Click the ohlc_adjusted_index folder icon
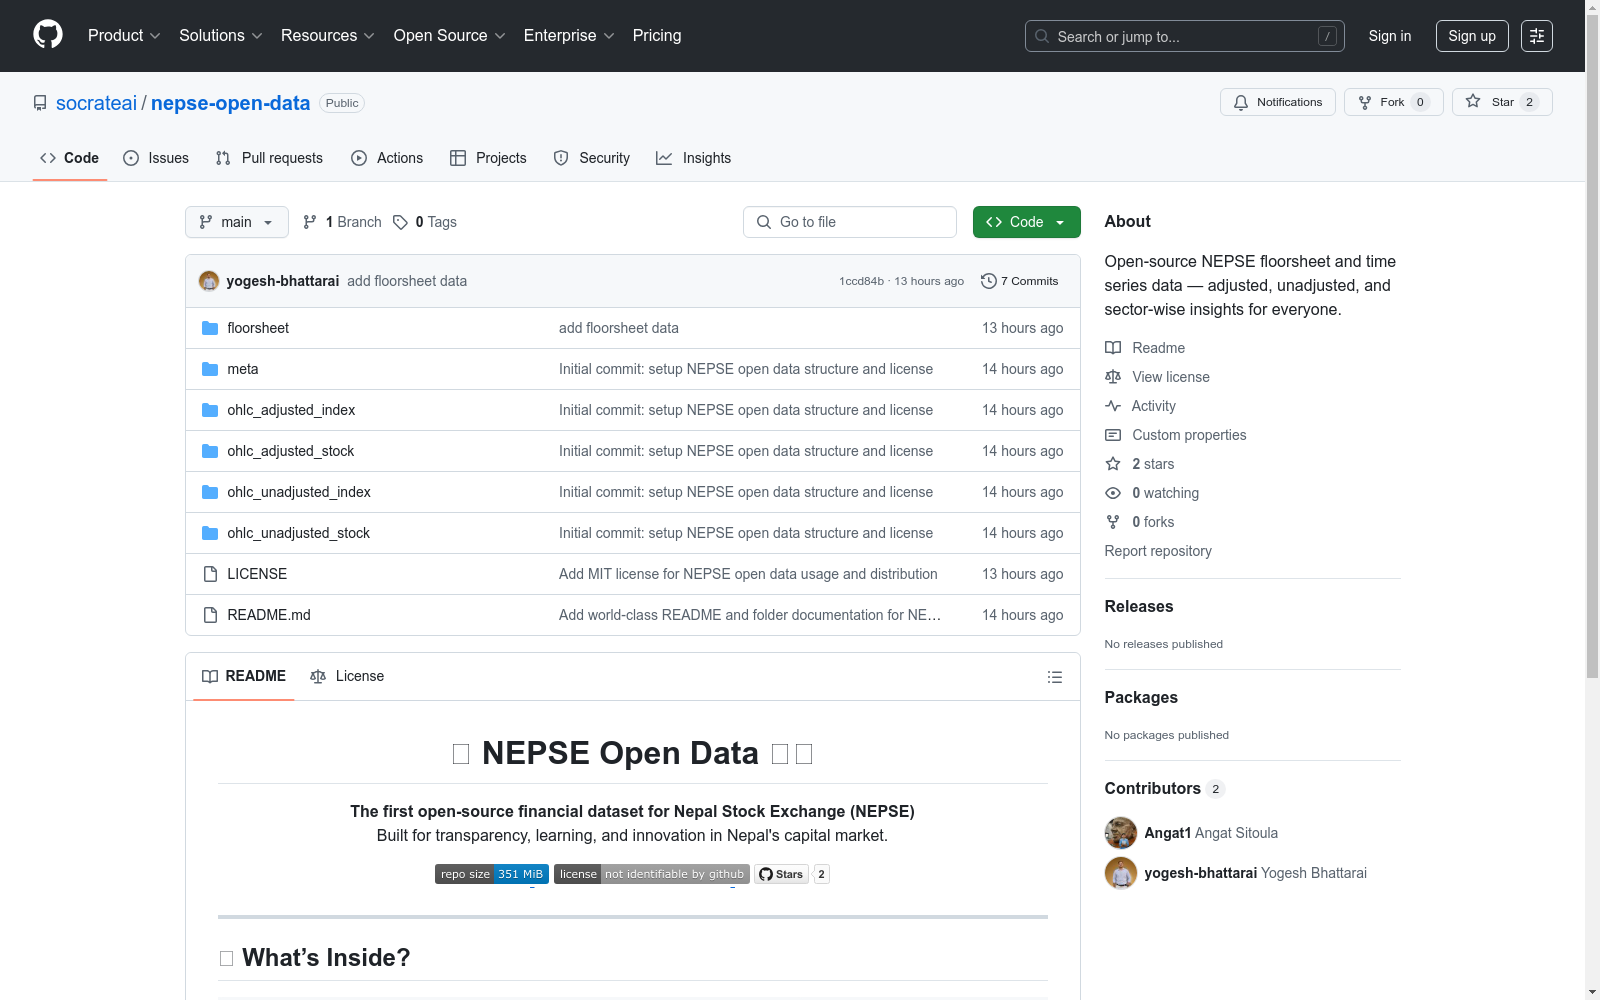This screenshot has height=1000, width=1600. click(x=210, y=410)
